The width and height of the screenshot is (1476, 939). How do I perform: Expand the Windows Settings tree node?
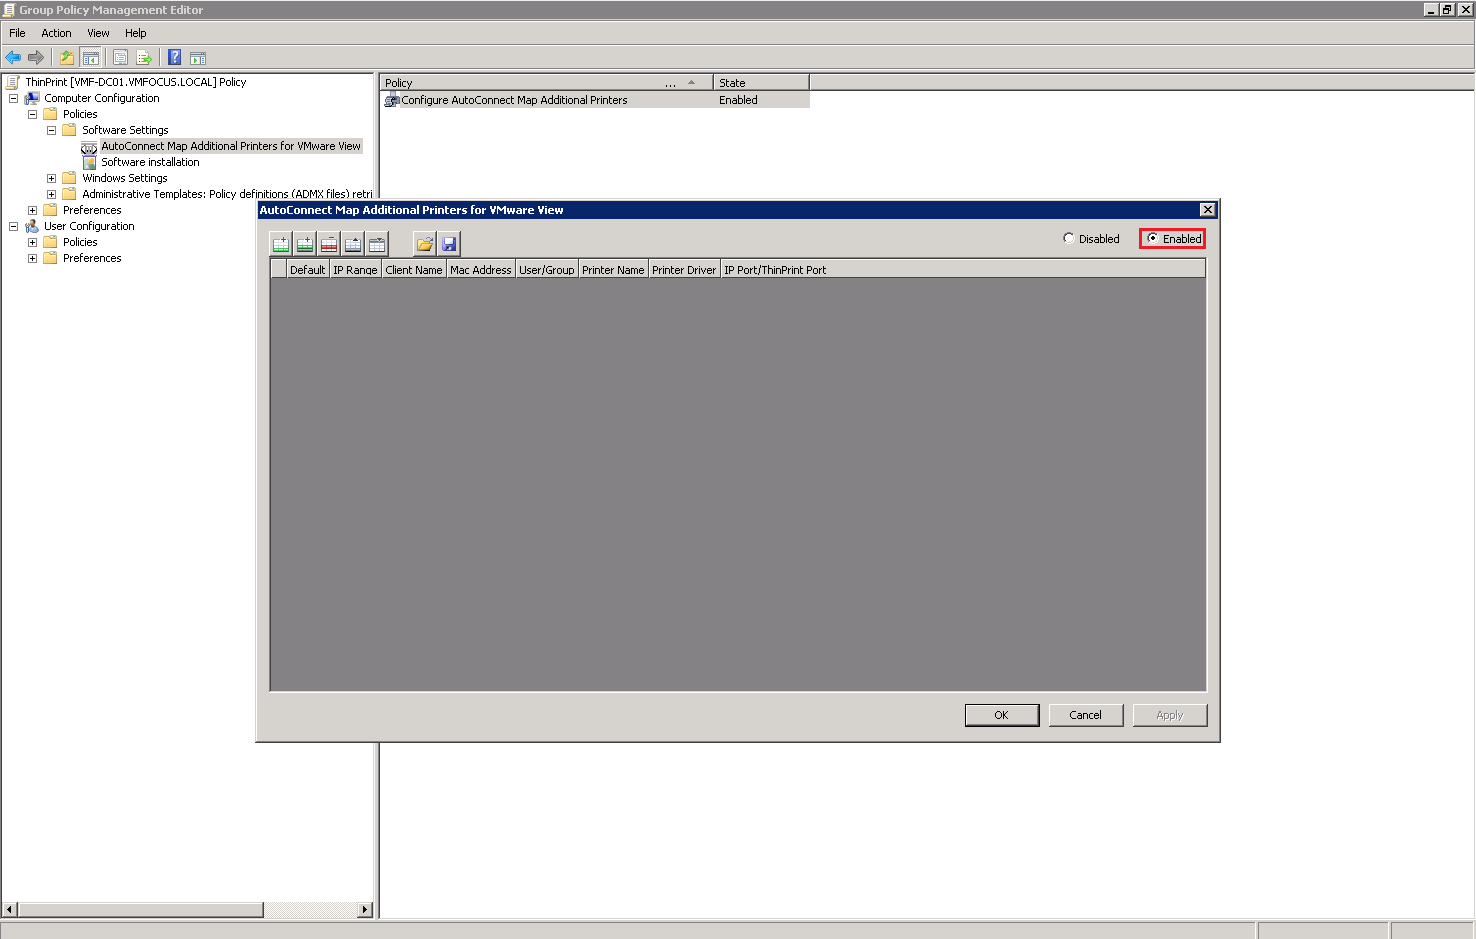click(51, 178)
